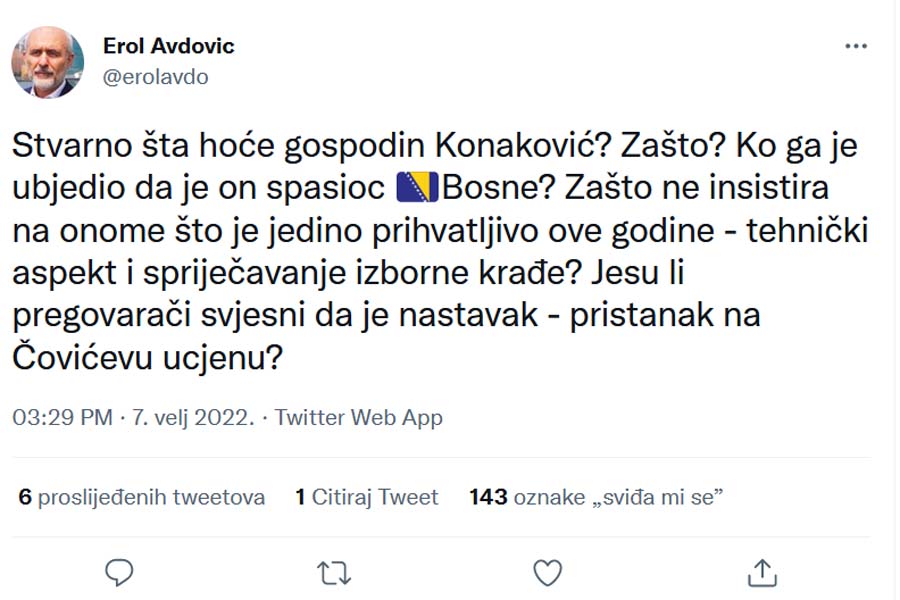Open Erol Avdovic's profile photo
This screenshot has width=900, height=600.
(47, 61)
